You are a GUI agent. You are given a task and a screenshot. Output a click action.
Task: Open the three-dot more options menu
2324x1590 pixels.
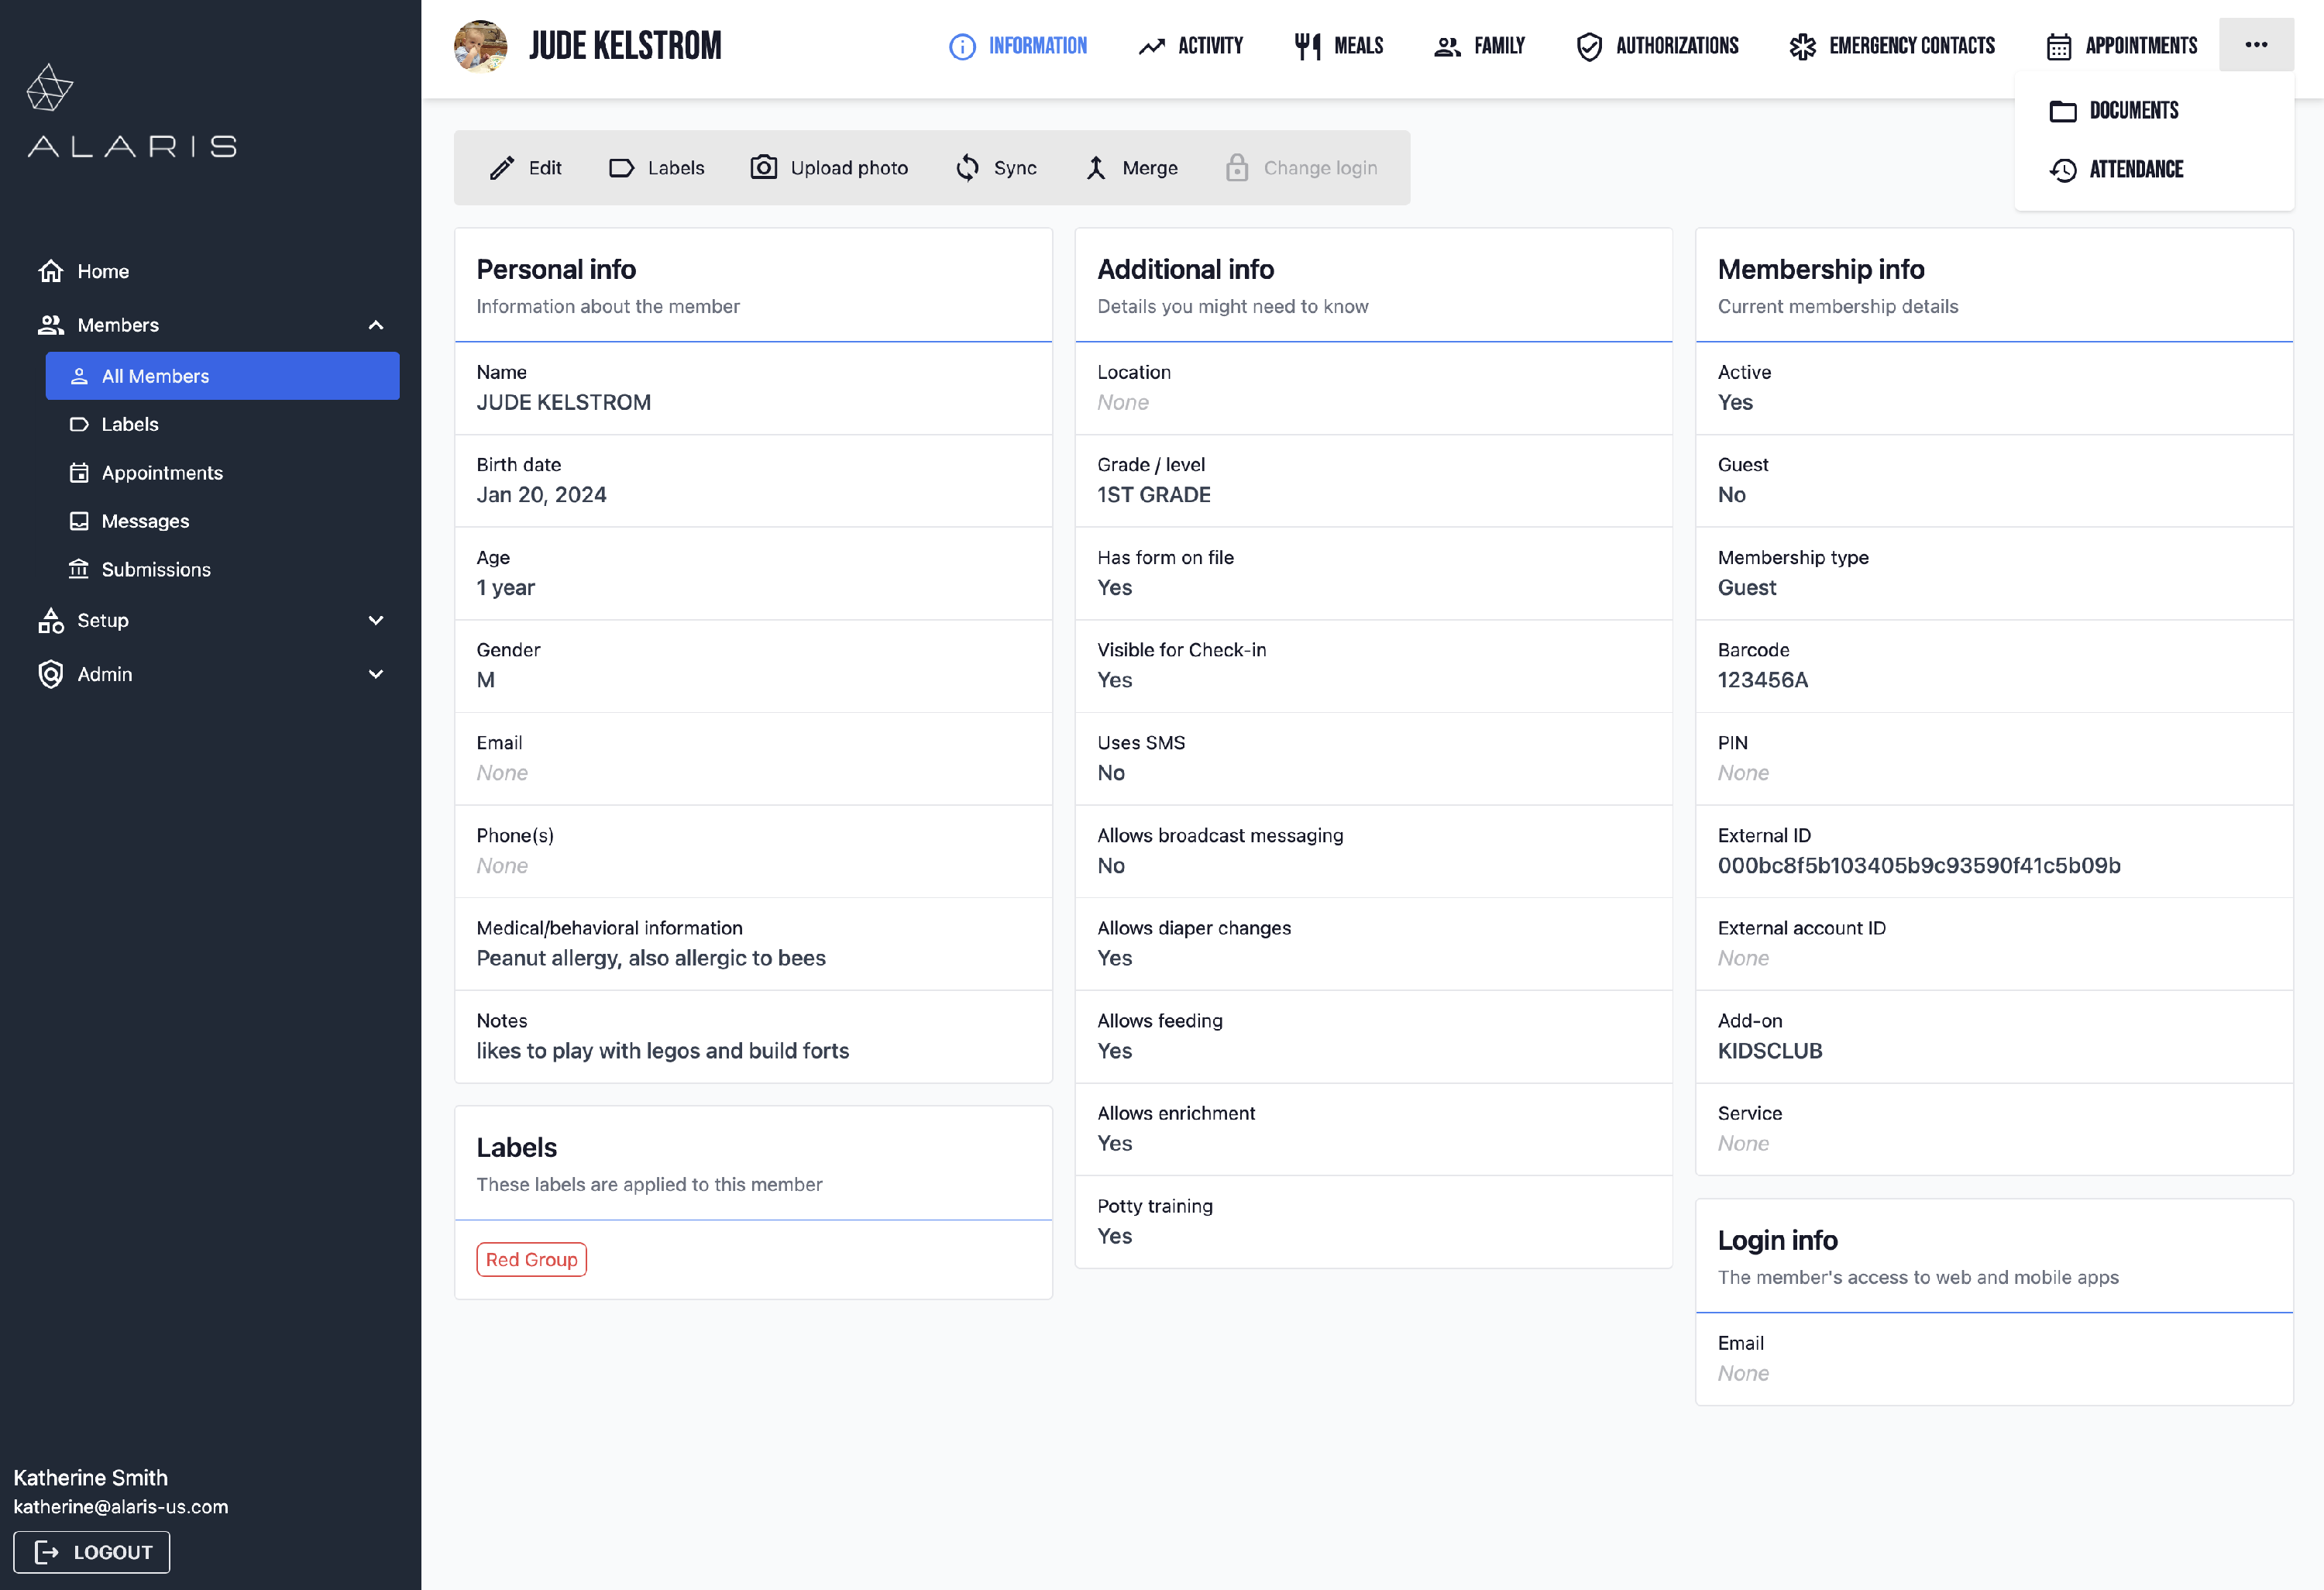click(x=2256, y=45)
